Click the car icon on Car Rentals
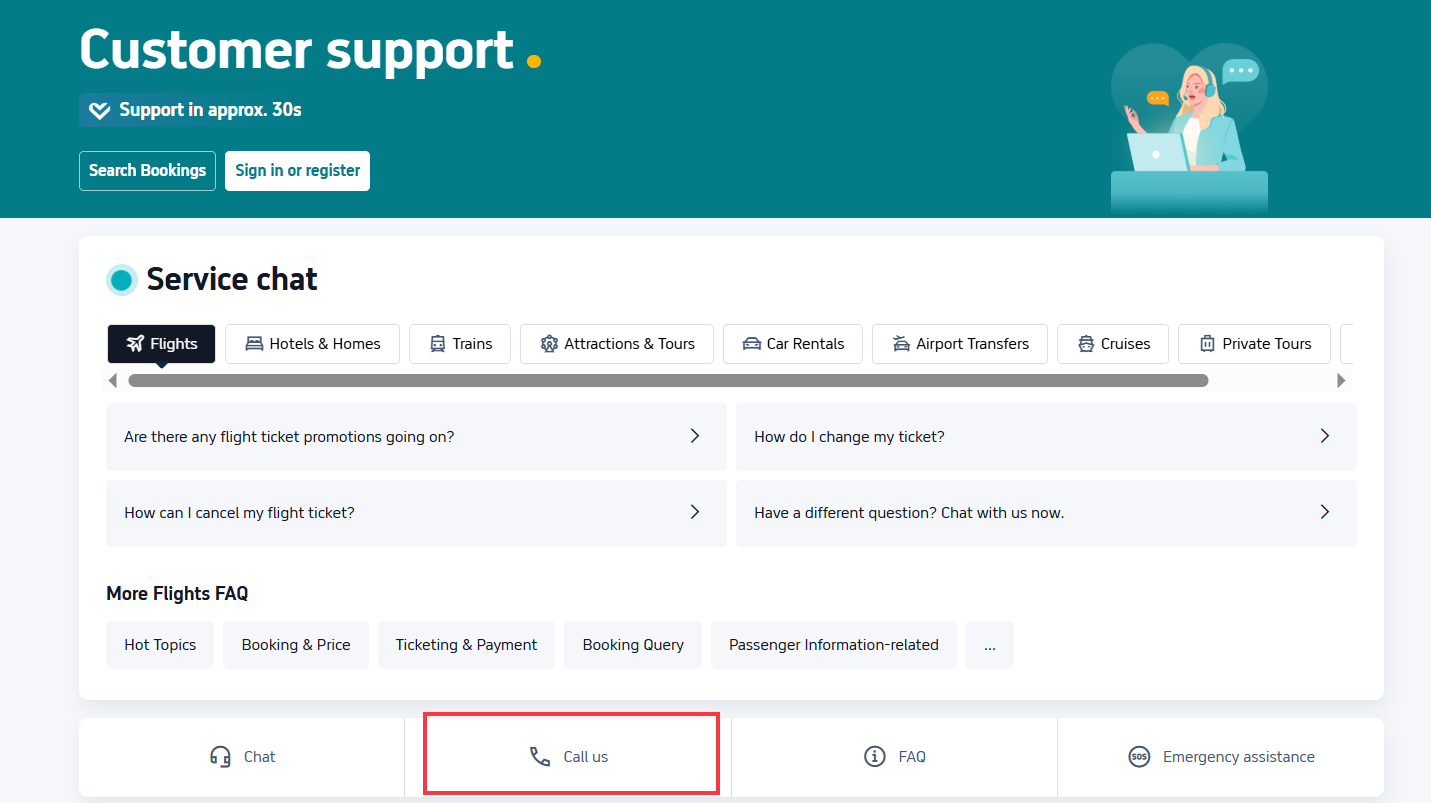Viewport: 1431px width, 803px height. click(x=752, y=343)
